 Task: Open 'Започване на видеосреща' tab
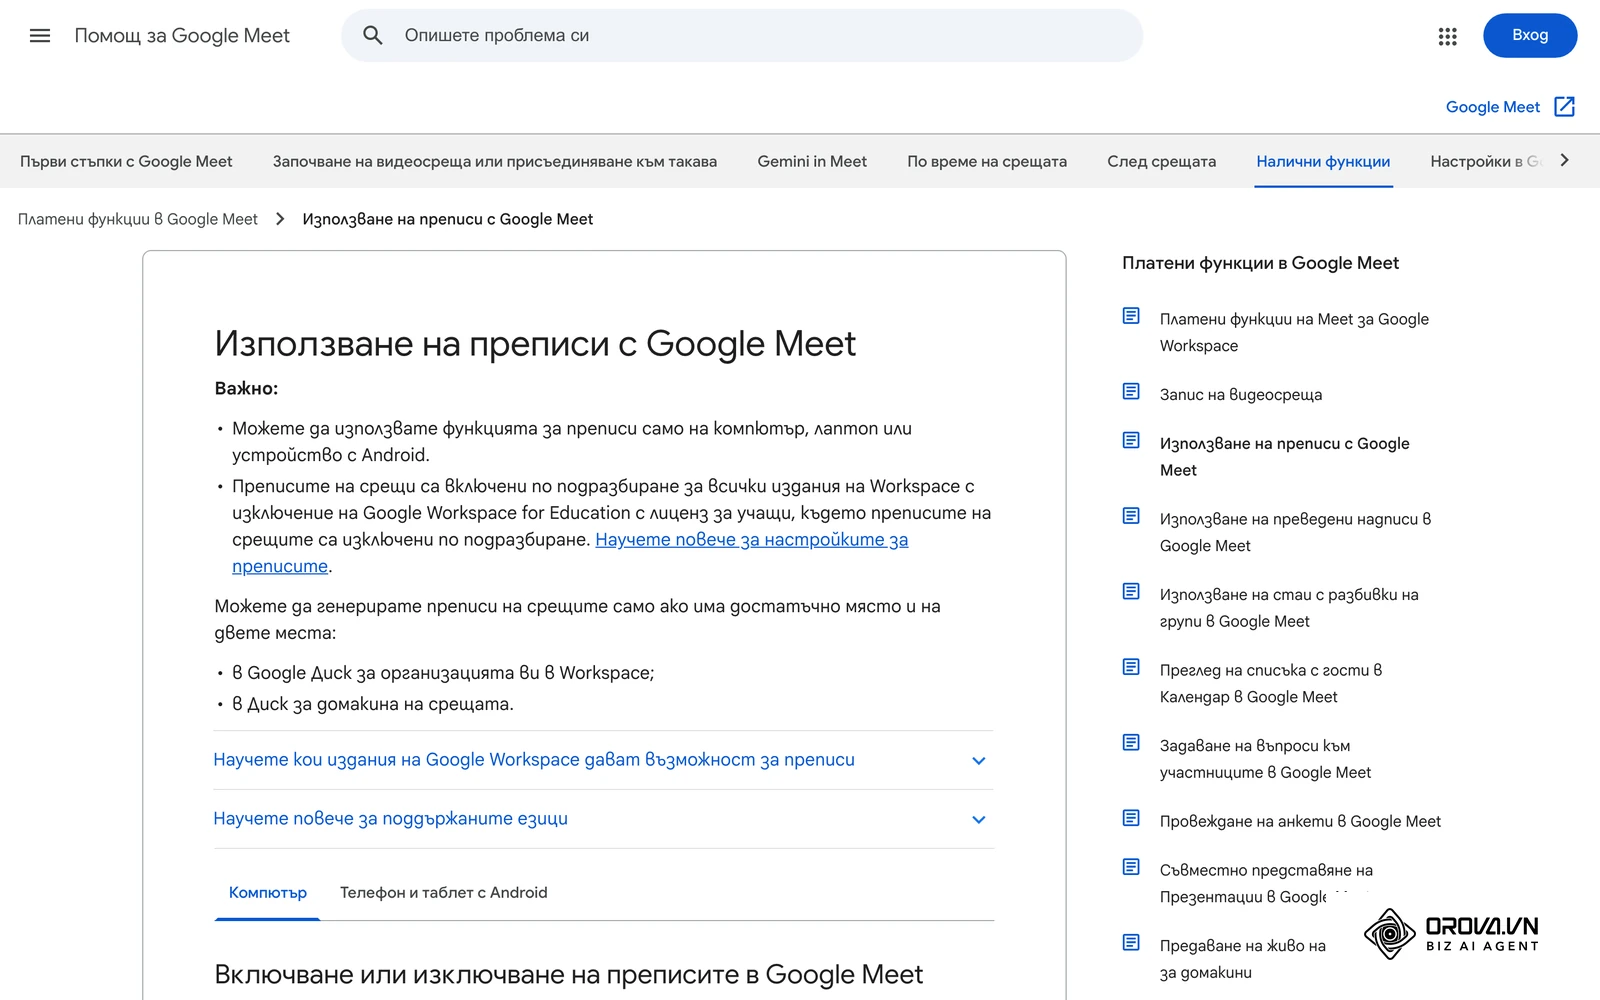pyautogui.click(x=495, y=161)
